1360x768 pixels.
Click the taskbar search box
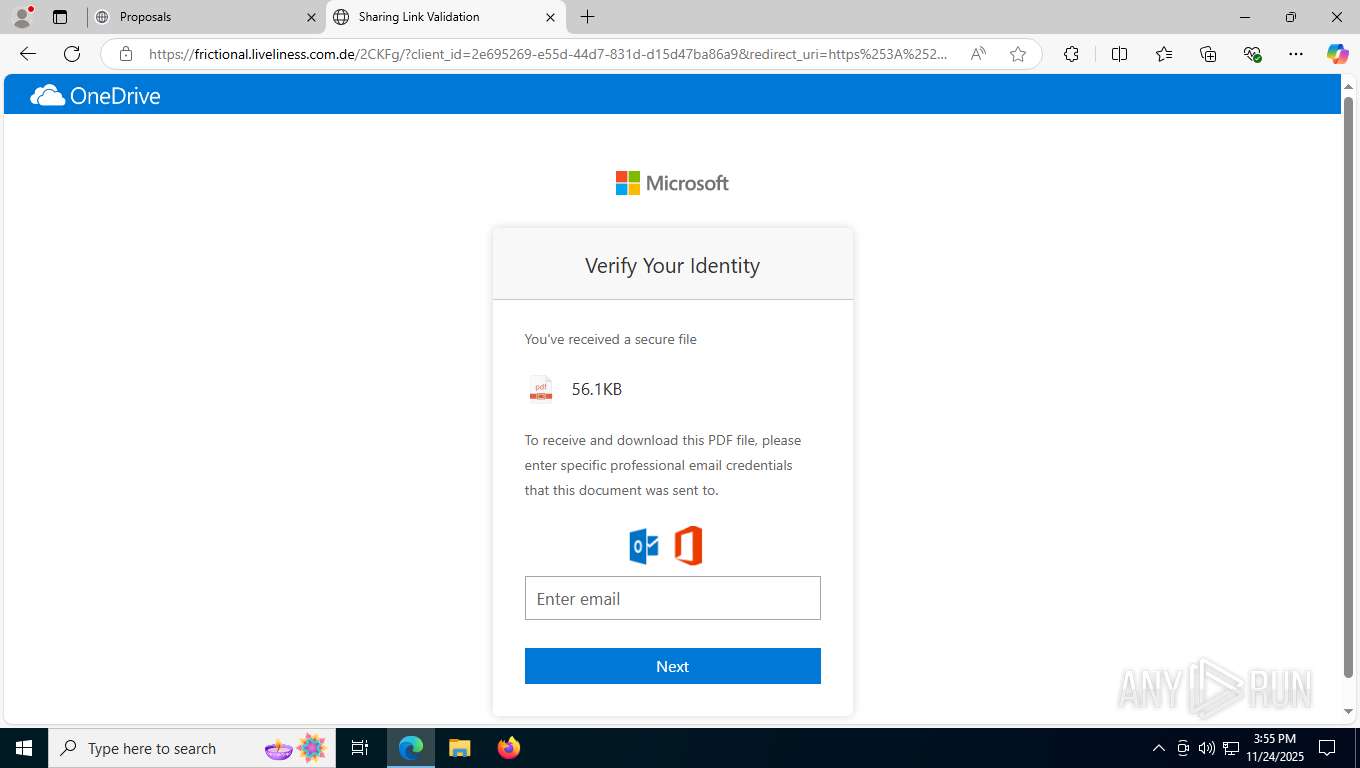(190, 748)
